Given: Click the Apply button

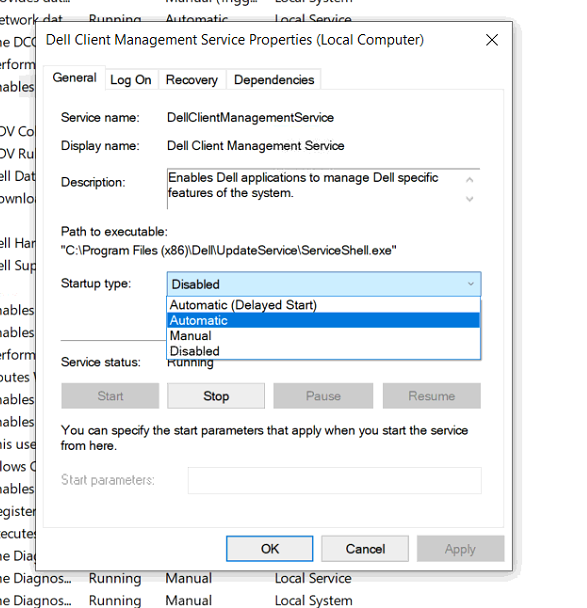Looking at the screenshot, I should point(460,549).
